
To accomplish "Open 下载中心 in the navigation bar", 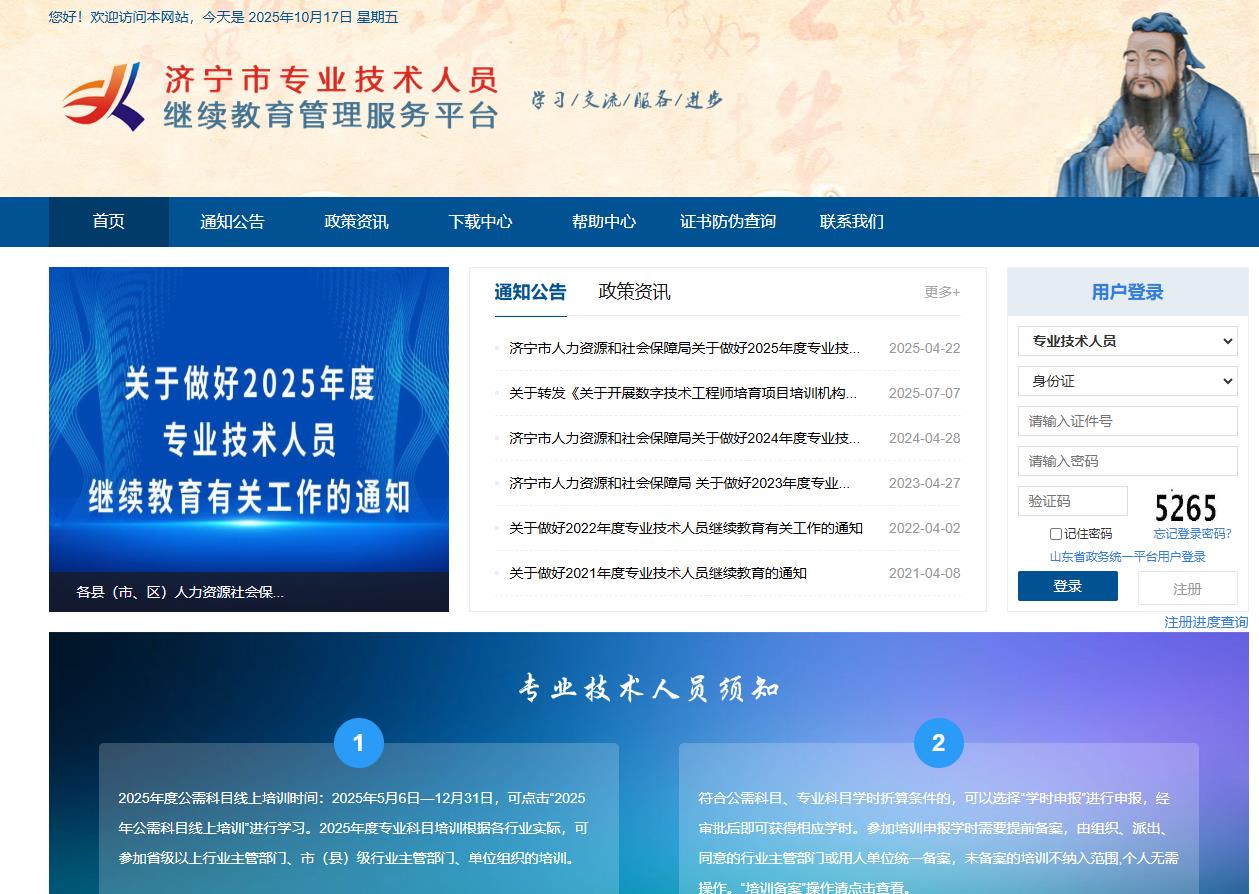I will 480,222.
